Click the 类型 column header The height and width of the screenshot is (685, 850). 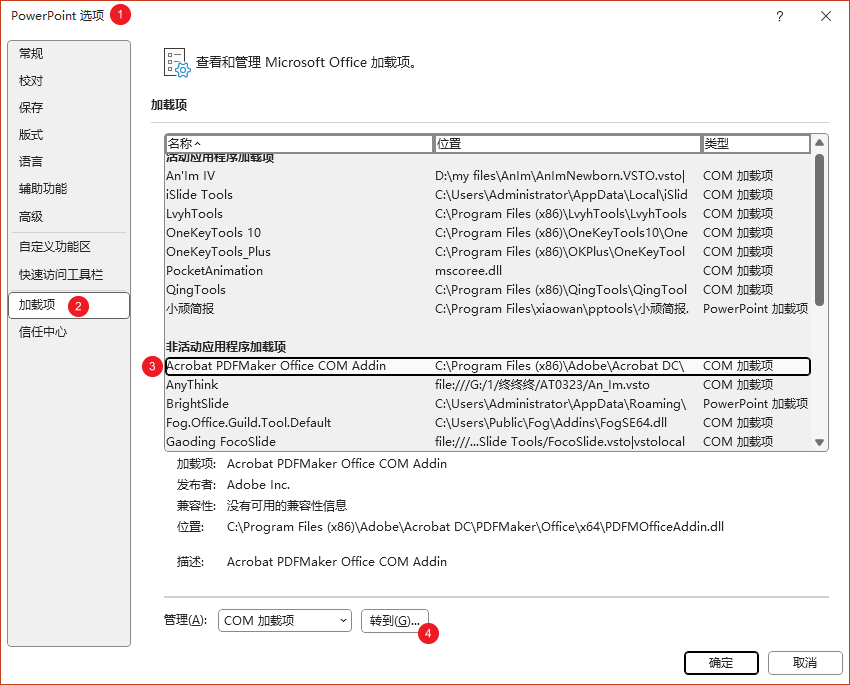pyautogui.click(x=755, y=144)
